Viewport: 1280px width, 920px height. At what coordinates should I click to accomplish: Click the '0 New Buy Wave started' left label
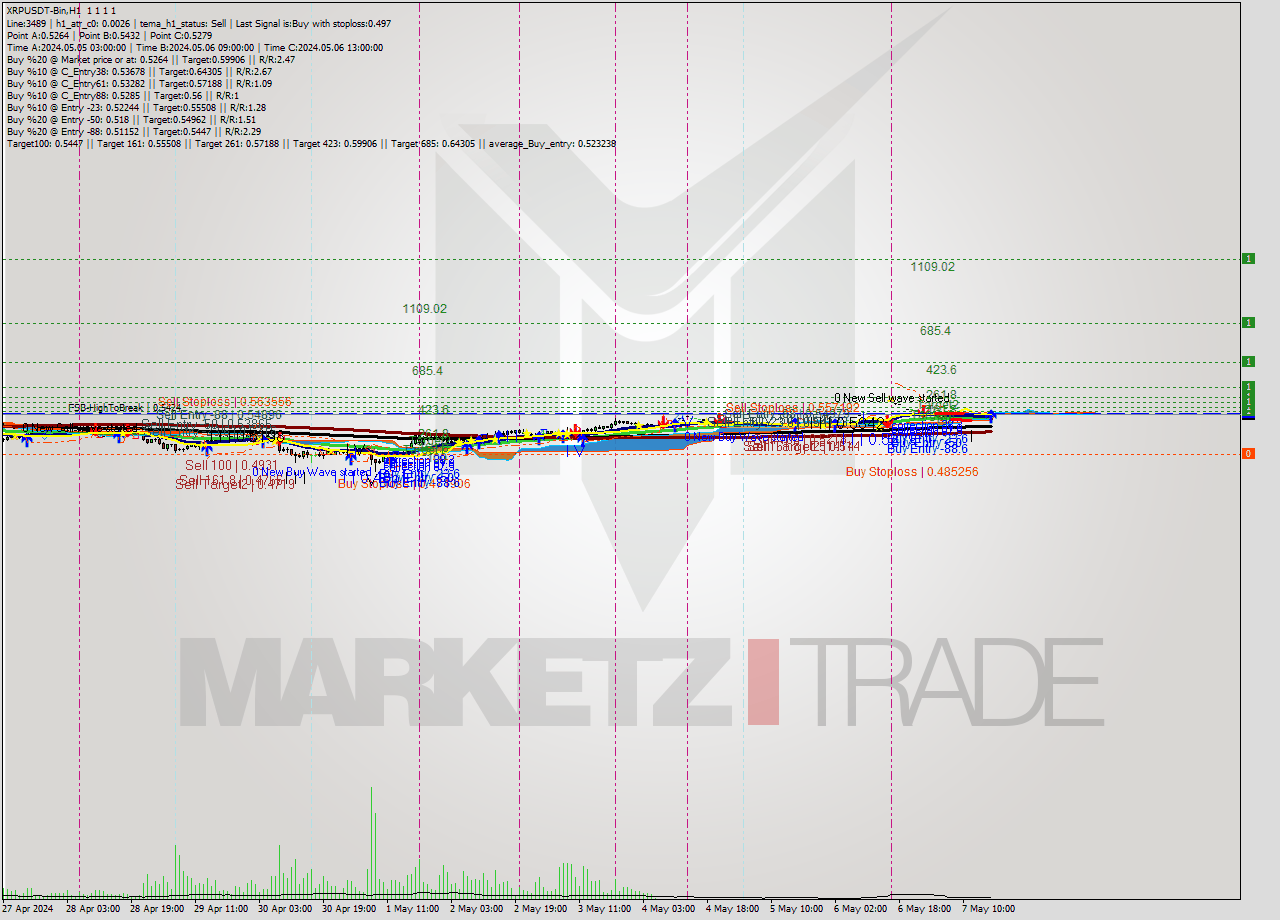coord(311,472)
